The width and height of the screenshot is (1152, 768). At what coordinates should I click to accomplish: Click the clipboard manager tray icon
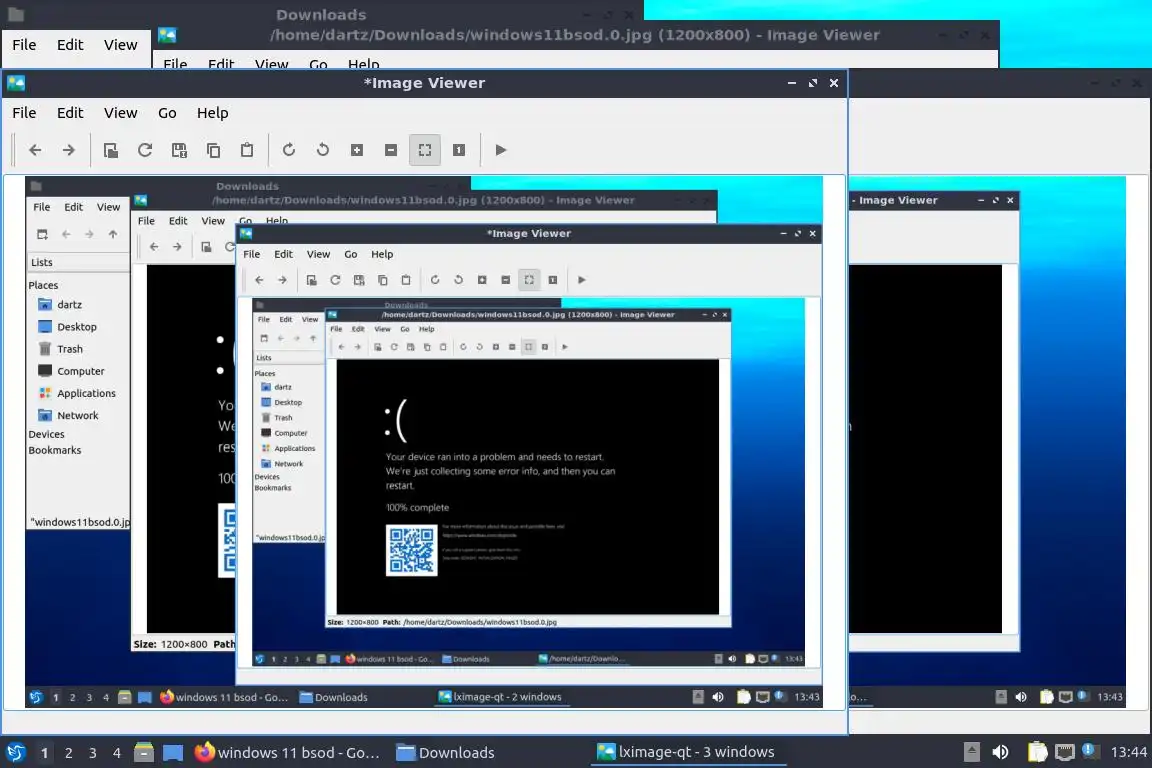1037,752
